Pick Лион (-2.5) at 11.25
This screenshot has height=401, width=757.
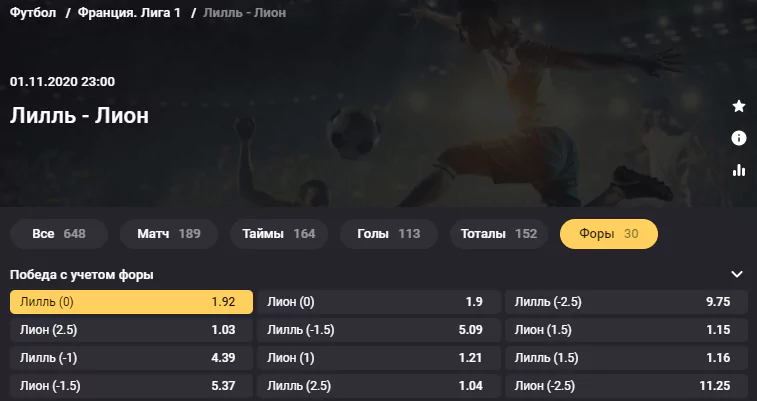[626, 386]
